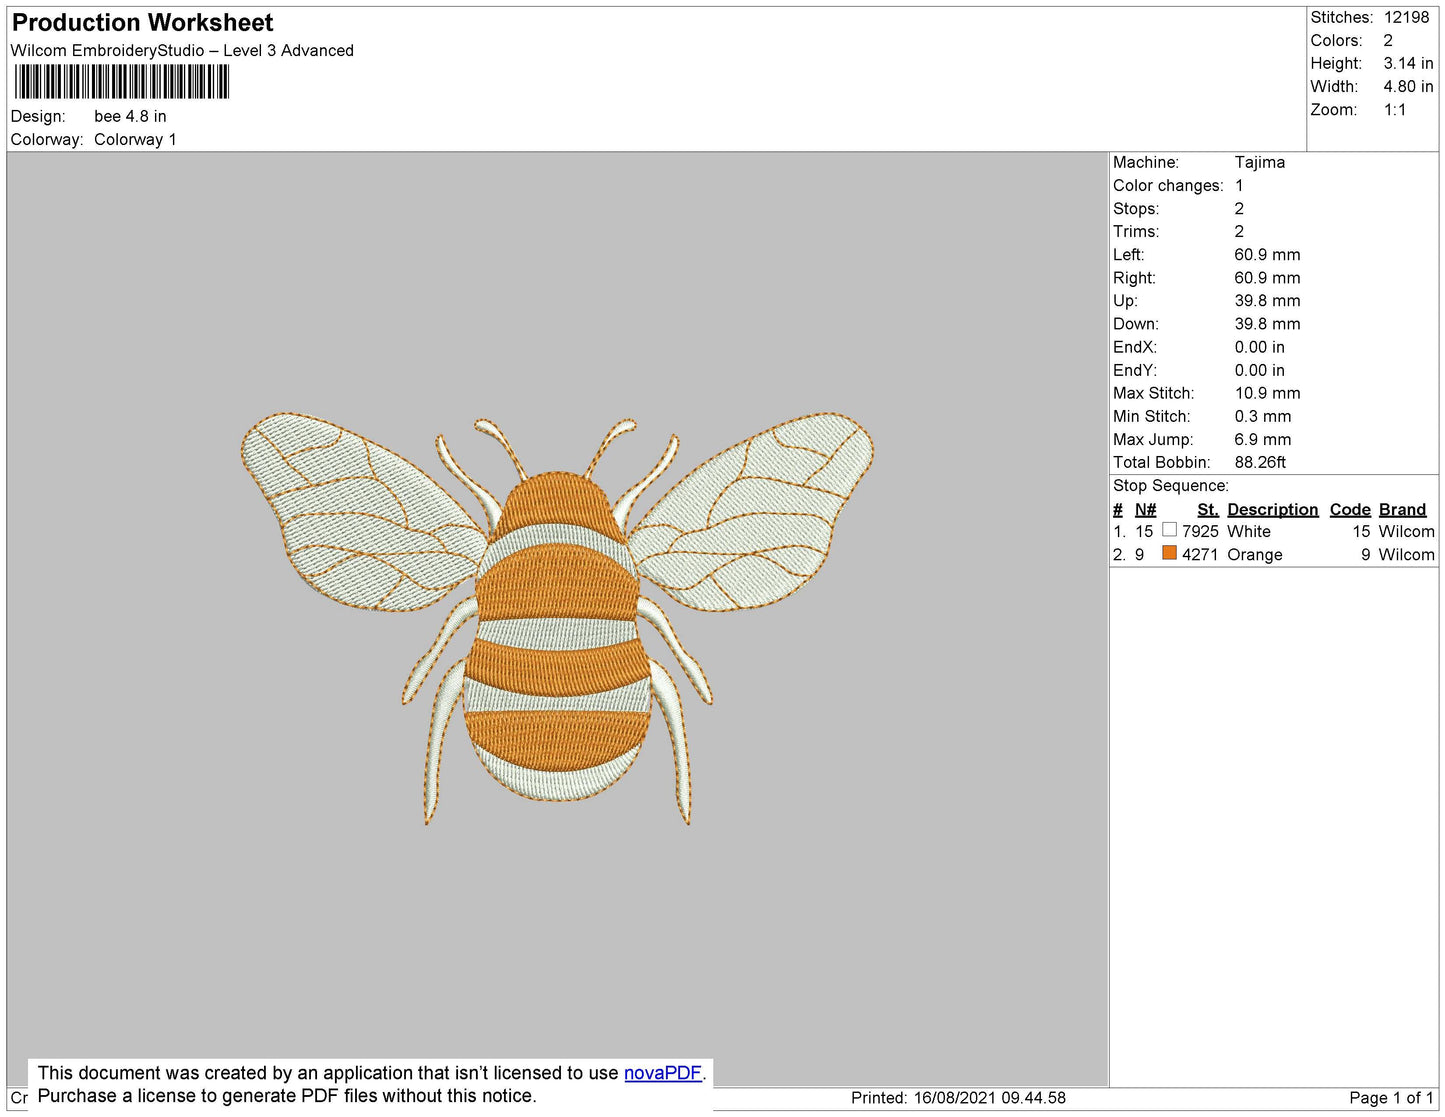Click the 'Wilcom' brand in Orange row
Image resolution: width=1445 pixels, height=1117 pixels.
tap(1406, 554)
